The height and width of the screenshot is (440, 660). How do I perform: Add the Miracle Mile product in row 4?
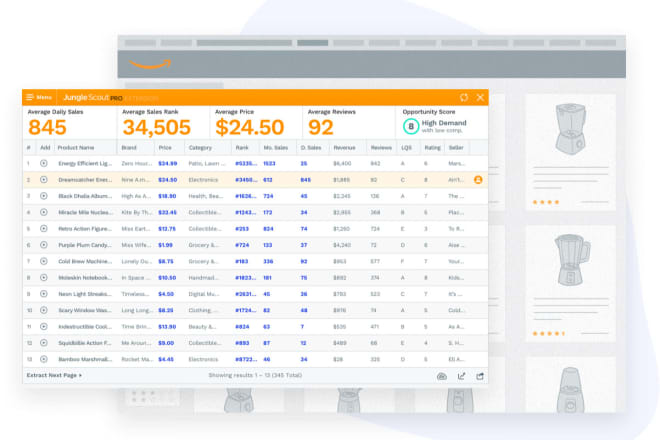(x=44, y=212)
